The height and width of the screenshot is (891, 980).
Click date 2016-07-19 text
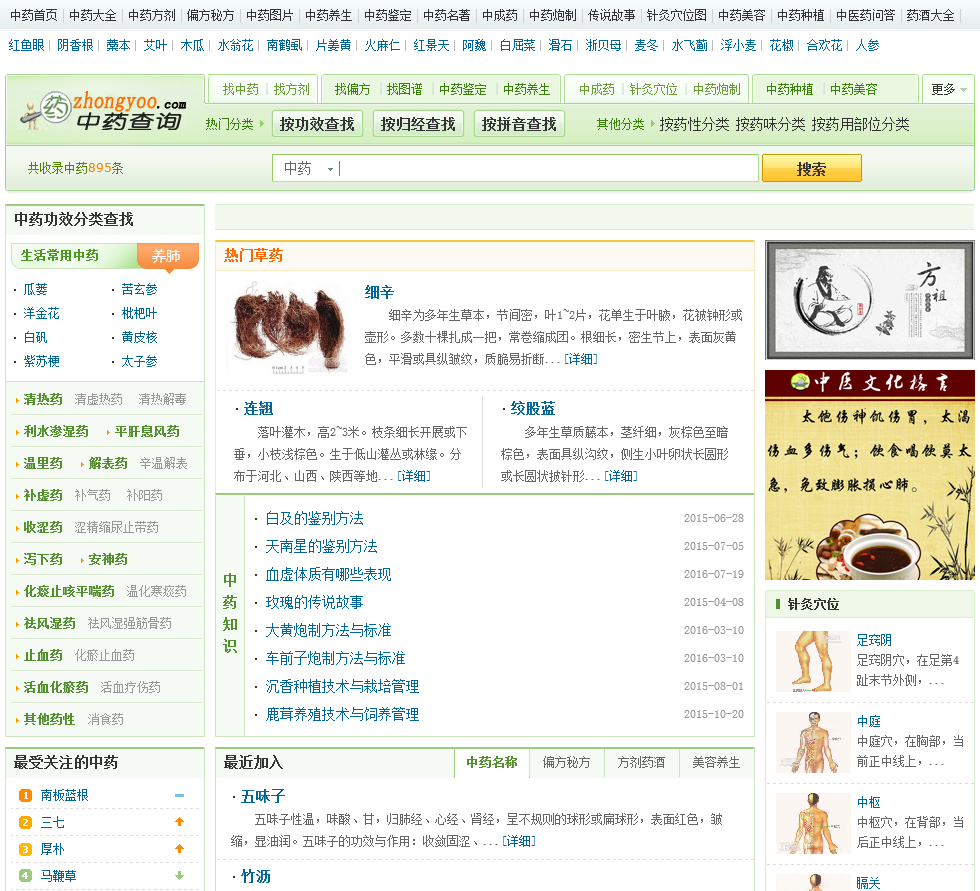tap(714, 574)
